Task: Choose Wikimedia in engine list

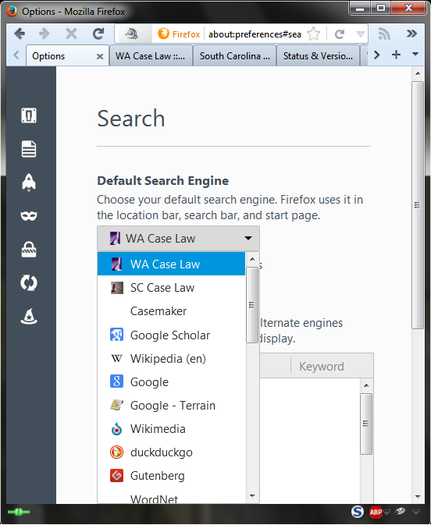Action: click(171, 429)
